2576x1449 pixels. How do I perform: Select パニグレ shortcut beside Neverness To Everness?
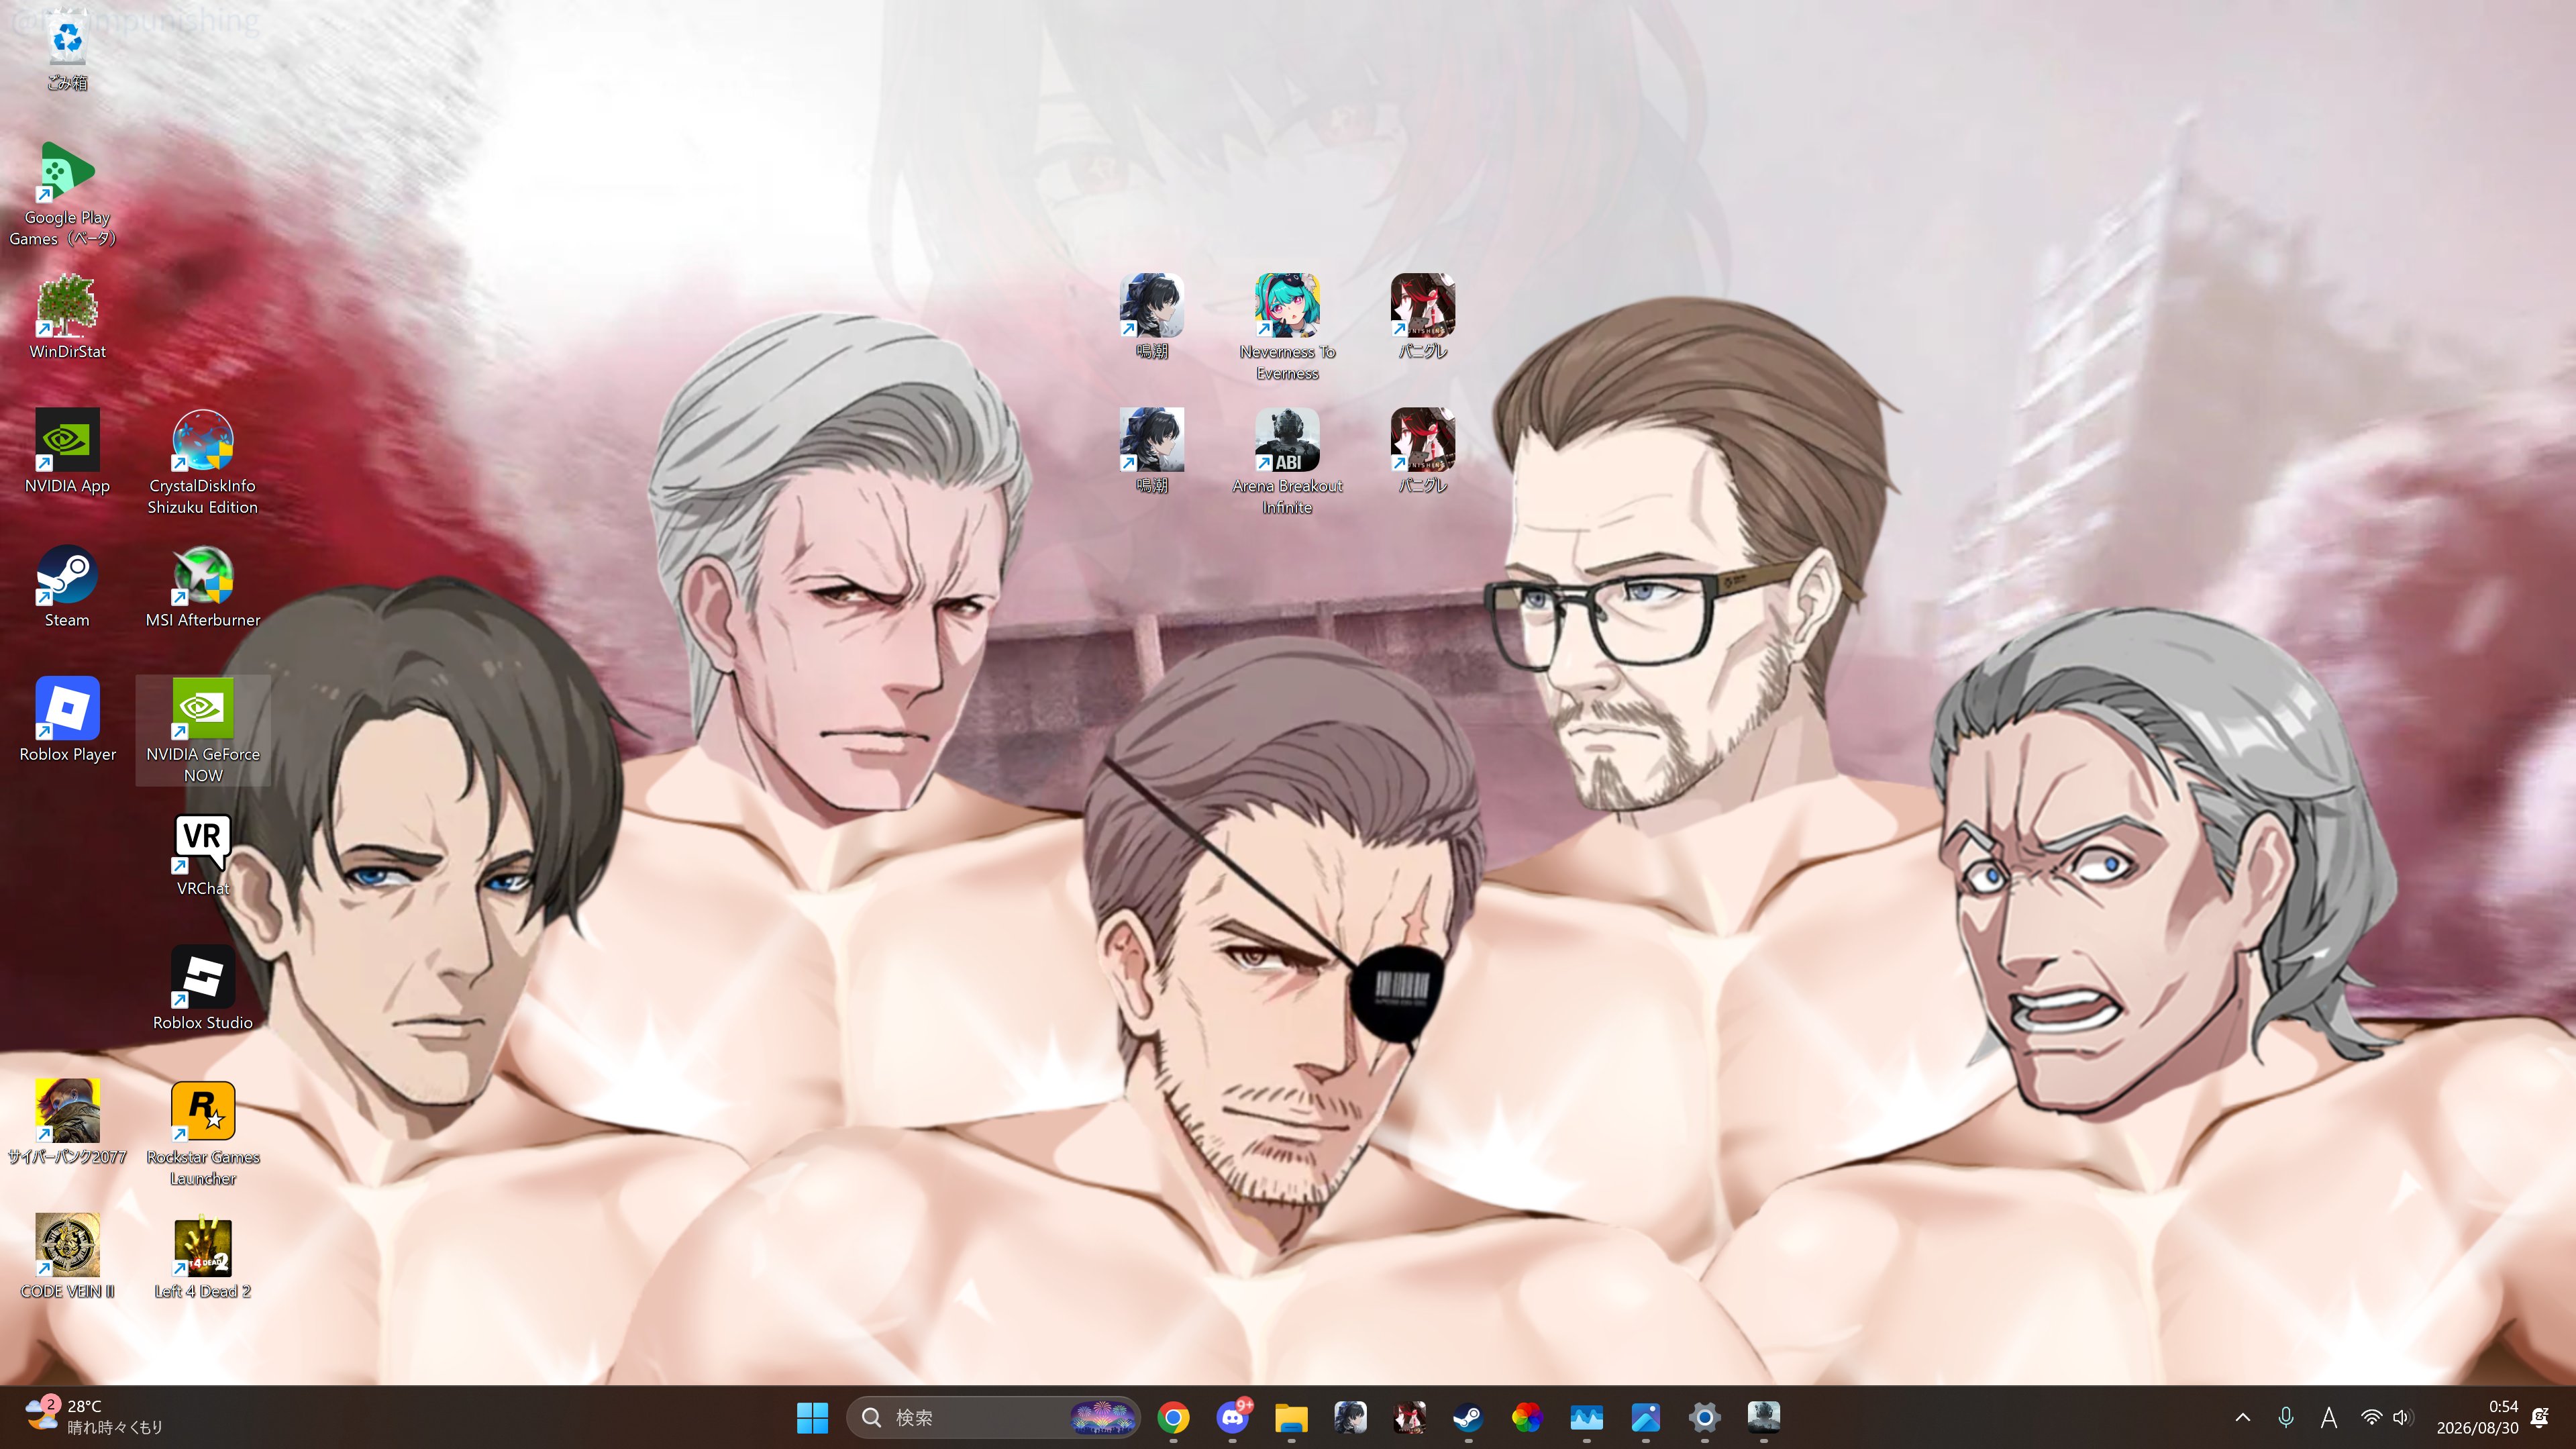[x=1422, y=316]
